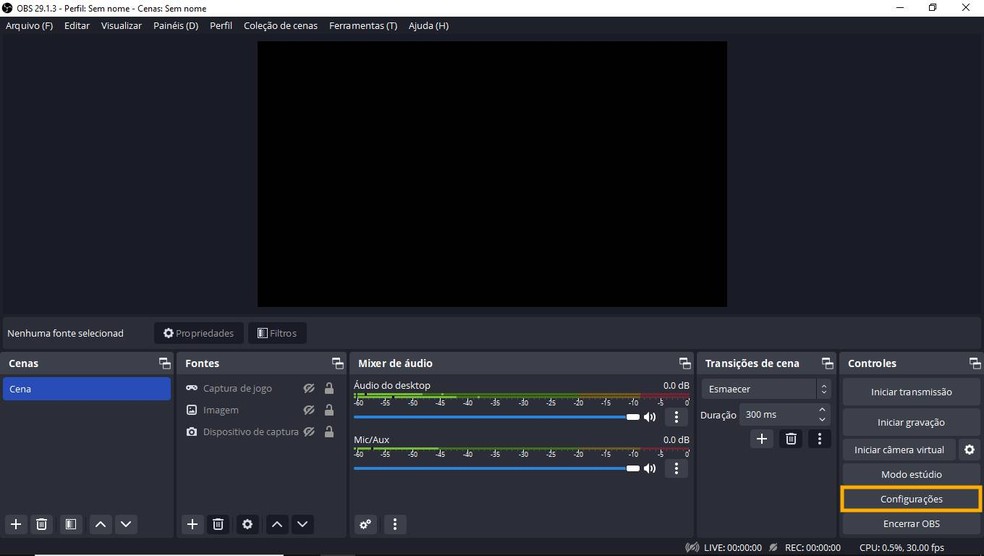
Task: Open source properties gear in Fontes panel
Action: [247, 524]
